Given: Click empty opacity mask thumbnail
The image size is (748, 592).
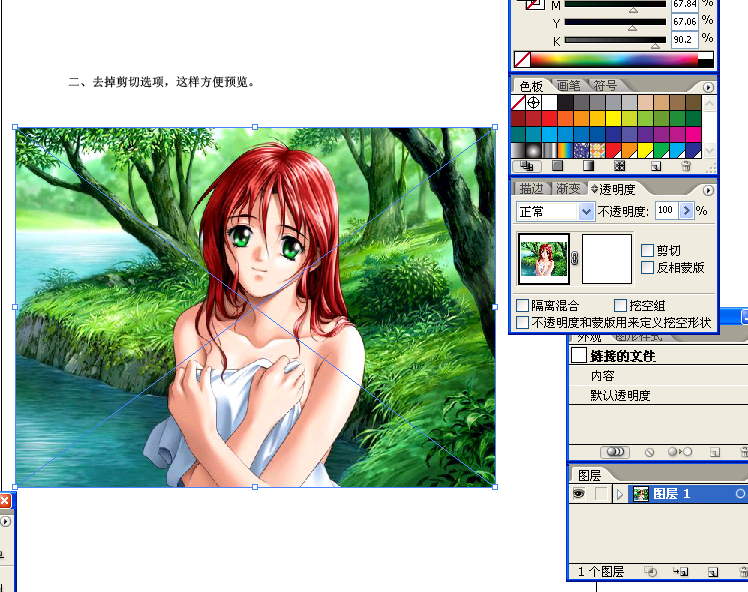Looking at the screenshot, I should tap(607, 259).
